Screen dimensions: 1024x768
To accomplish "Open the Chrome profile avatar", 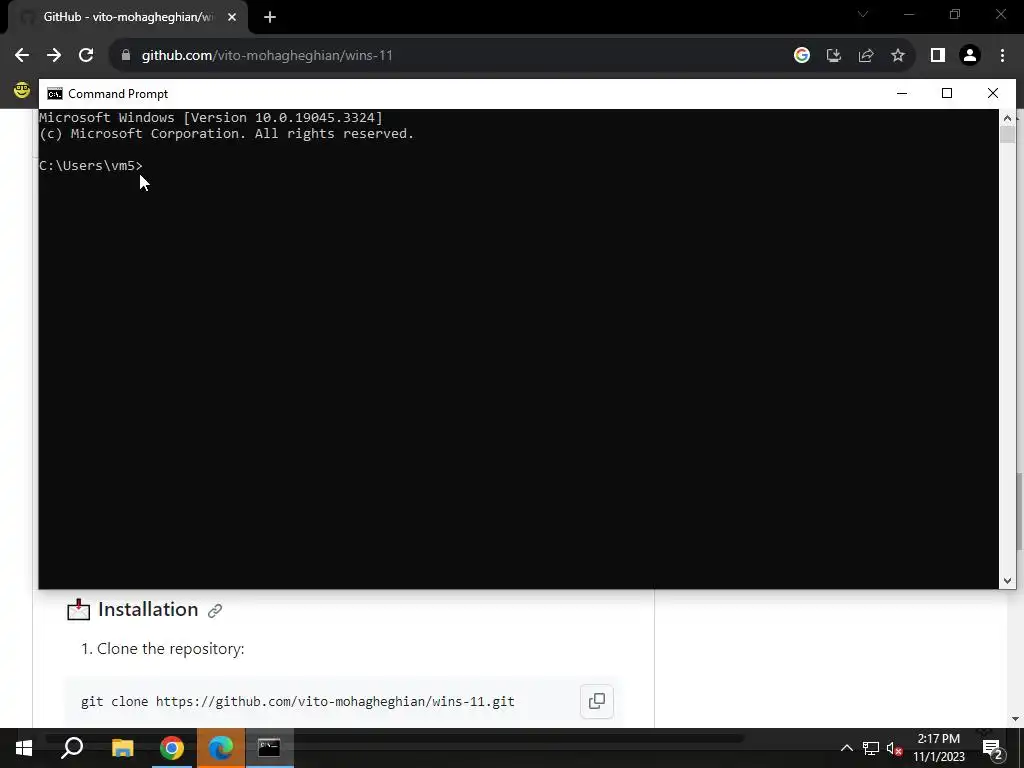I will click(970, 56).
